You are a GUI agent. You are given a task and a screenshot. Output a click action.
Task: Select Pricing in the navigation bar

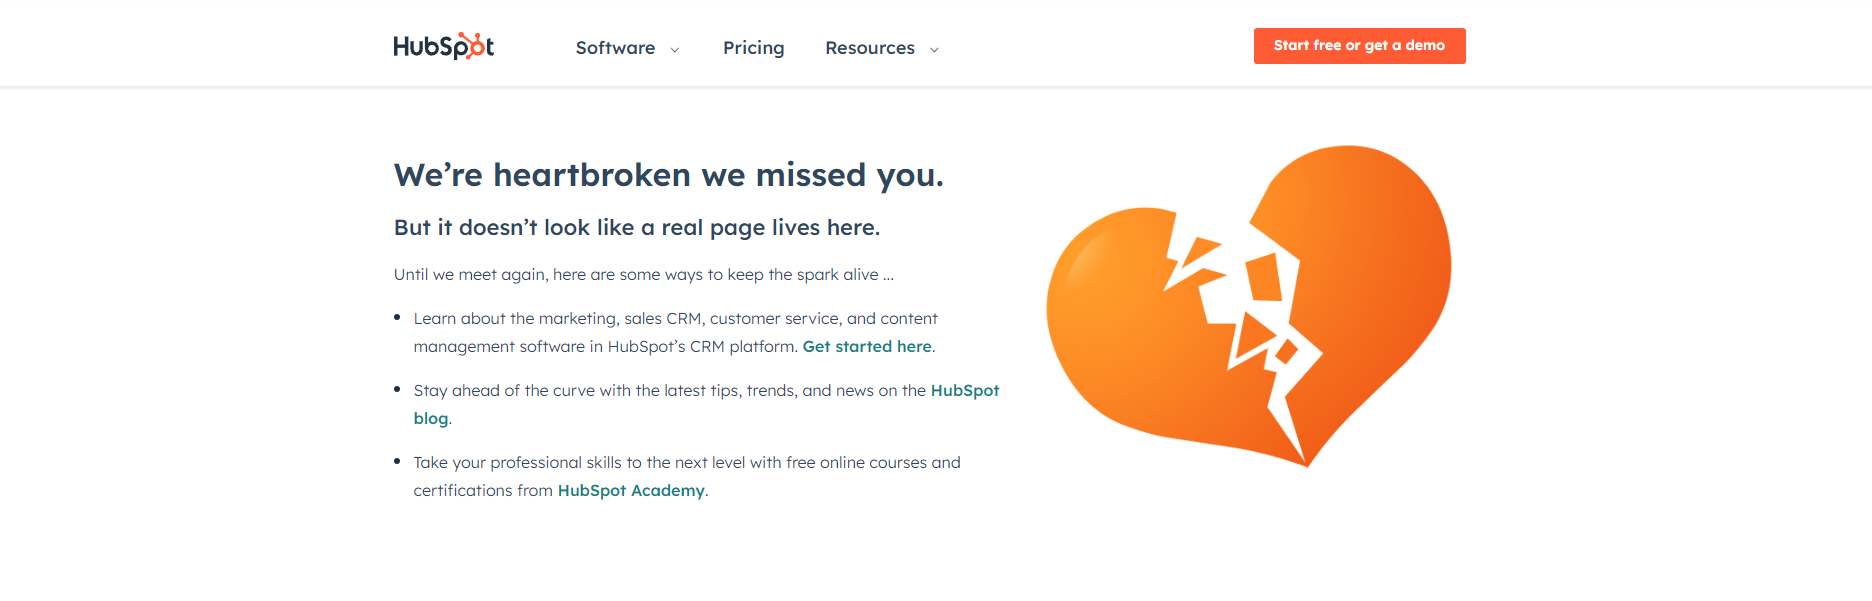753,48
